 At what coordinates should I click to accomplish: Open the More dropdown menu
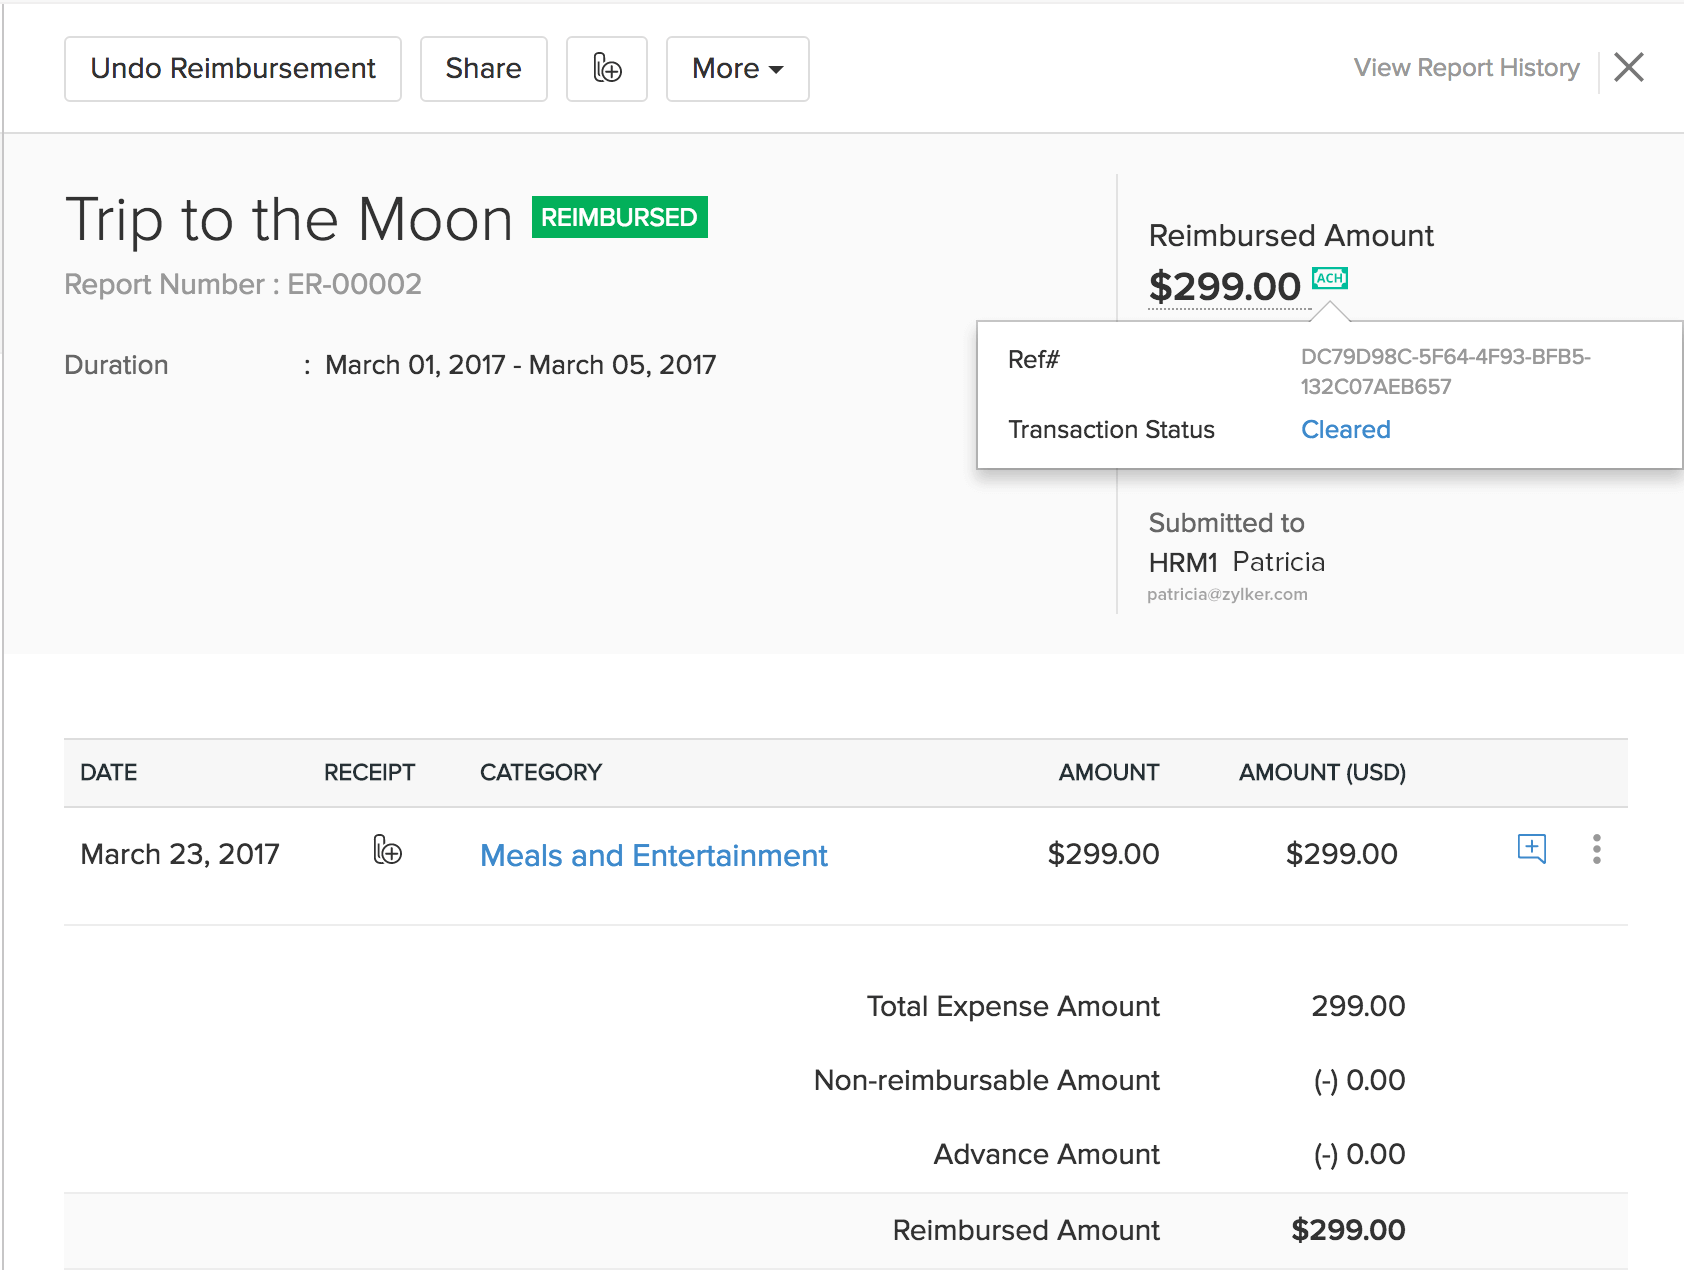[x=737, y=68]
